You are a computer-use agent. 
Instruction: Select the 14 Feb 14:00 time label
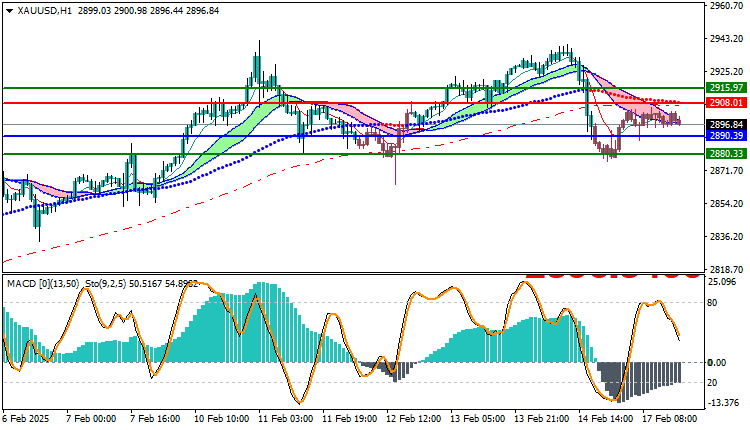(x=606, y=419)
